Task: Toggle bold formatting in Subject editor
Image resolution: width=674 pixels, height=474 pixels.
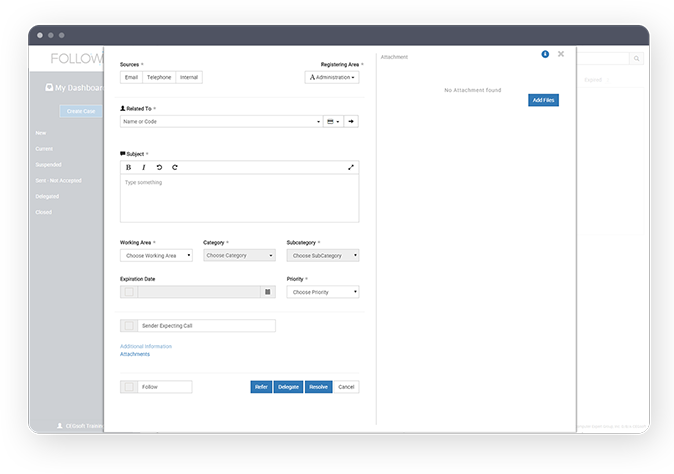Action: coord(128,167)
